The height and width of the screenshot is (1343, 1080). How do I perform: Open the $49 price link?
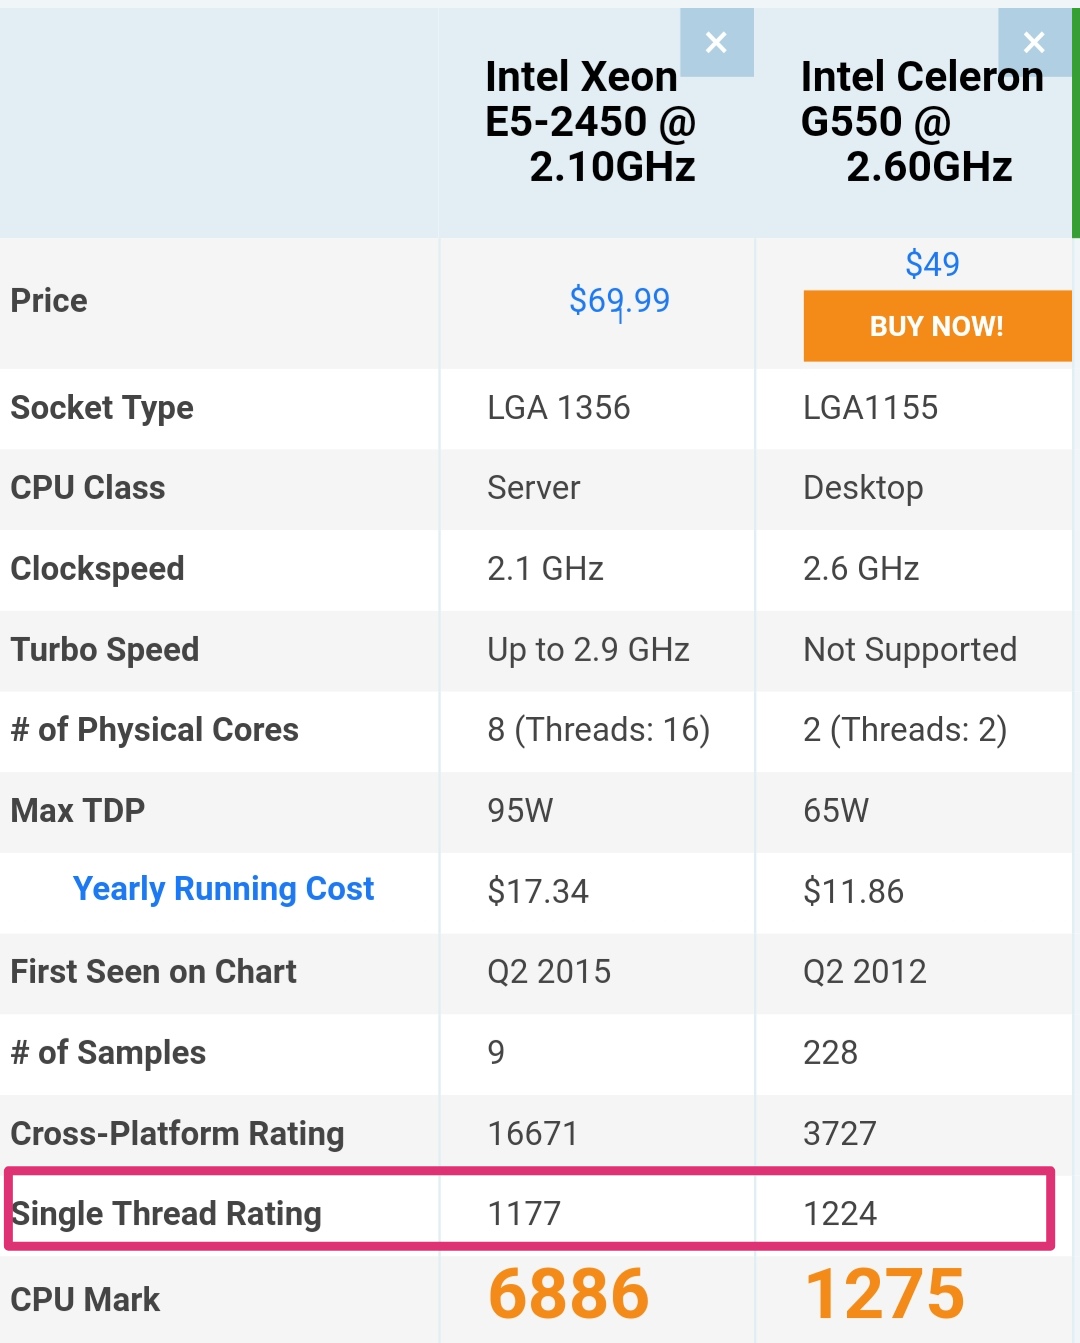[x=932, y=264]
